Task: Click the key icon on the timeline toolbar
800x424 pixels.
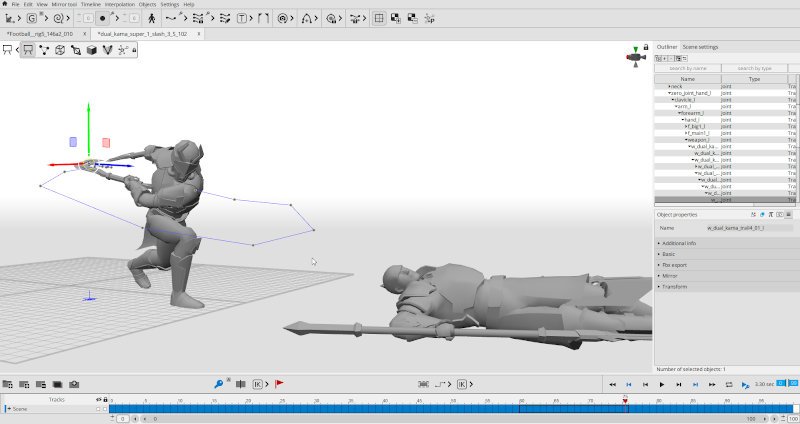Action: click(219, 384)
